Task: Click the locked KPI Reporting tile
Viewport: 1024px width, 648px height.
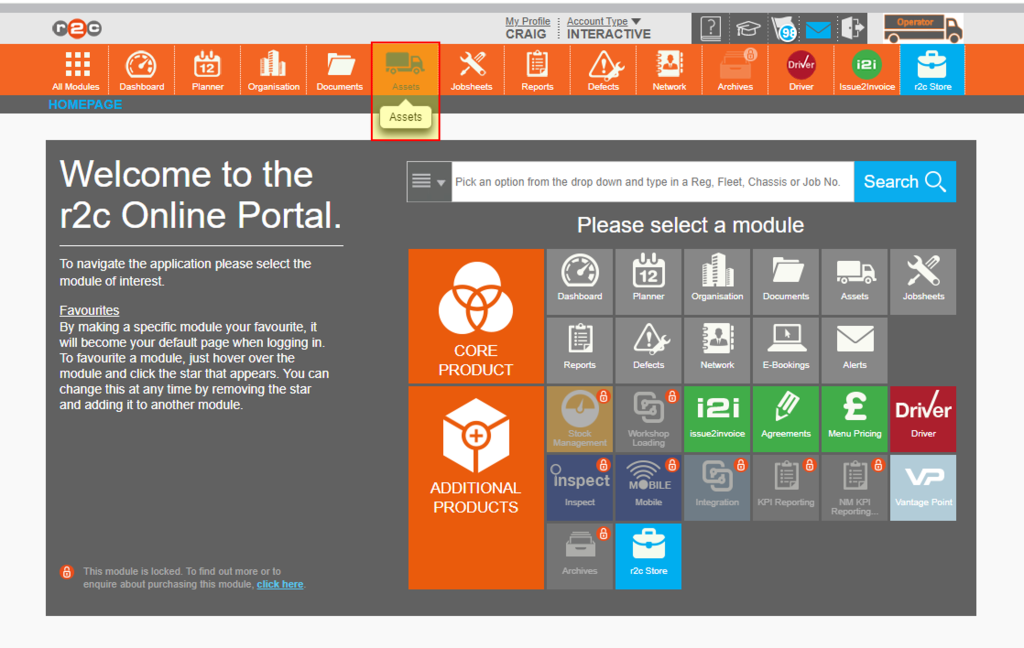Action: coord(786,487)
